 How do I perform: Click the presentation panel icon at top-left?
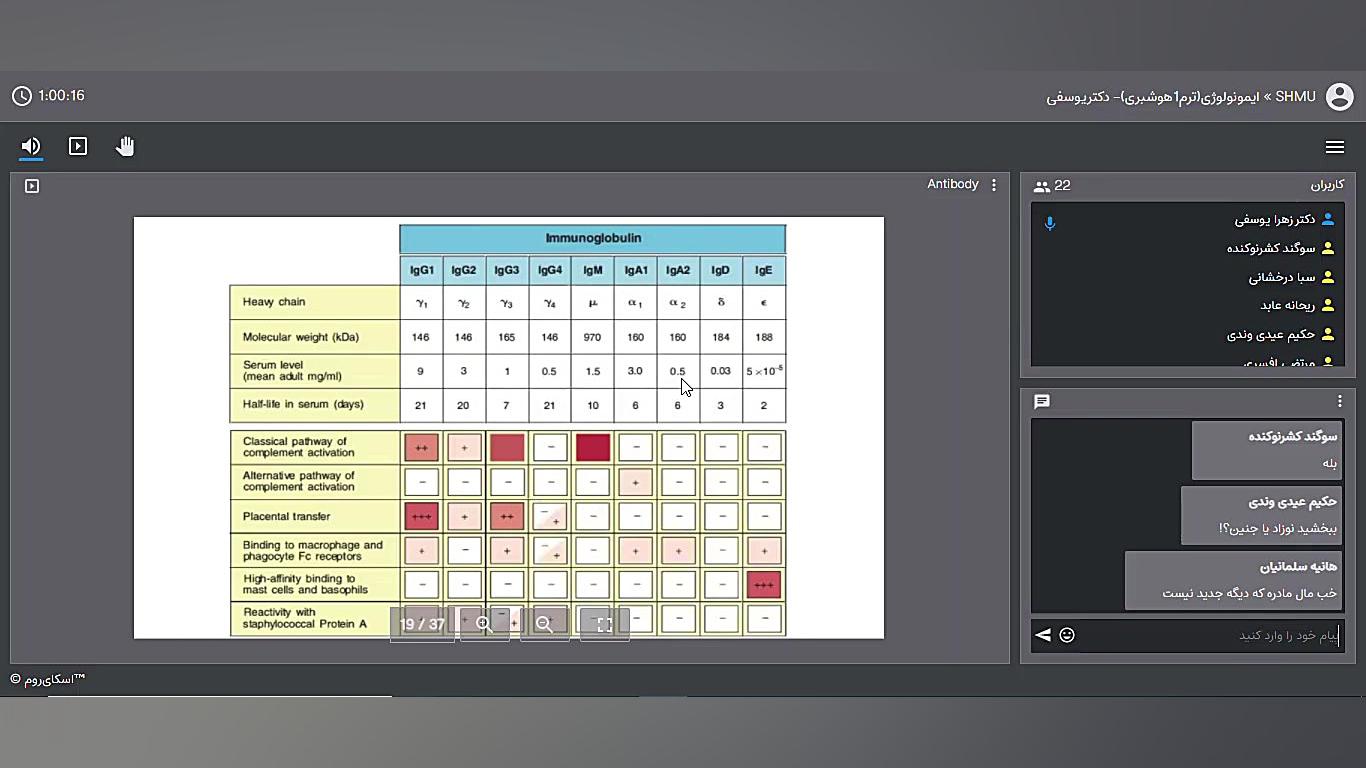pos(32,186)
